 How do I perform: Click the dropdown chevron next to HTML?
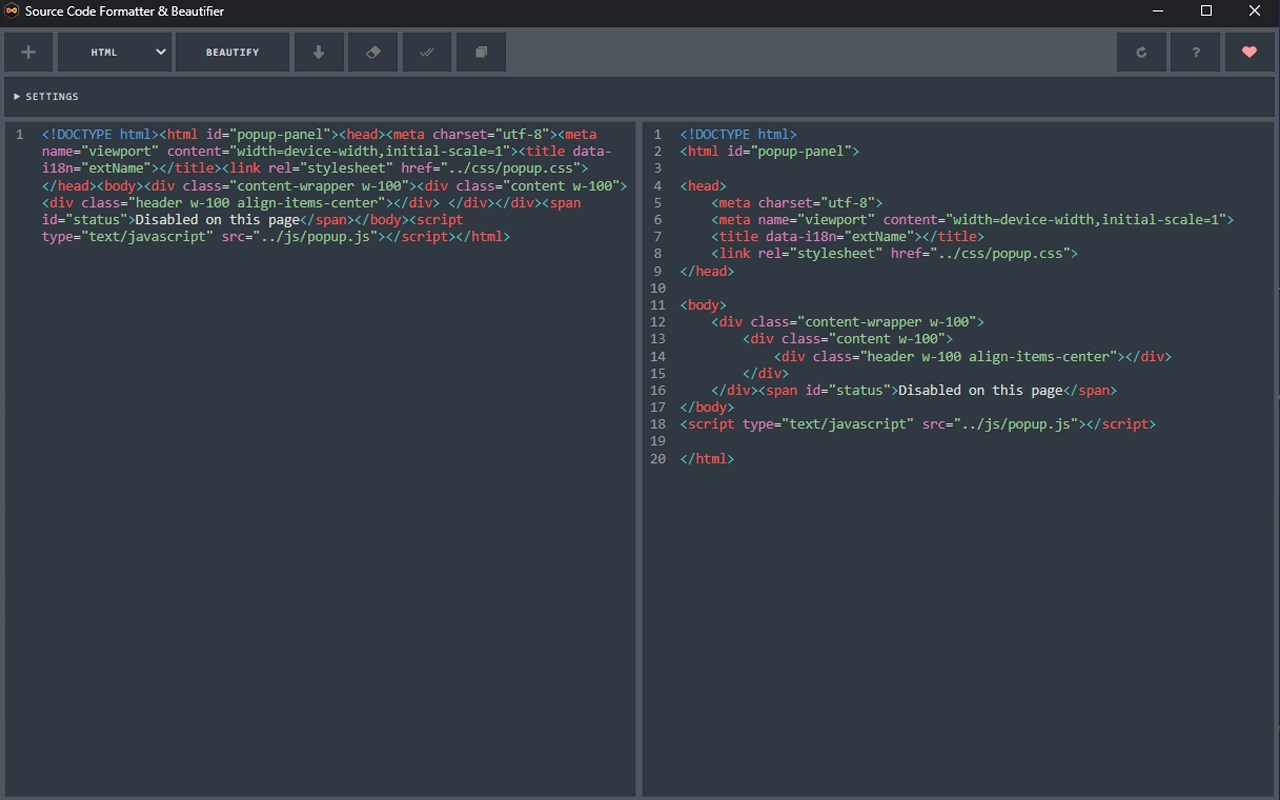[x=160, y=52]
